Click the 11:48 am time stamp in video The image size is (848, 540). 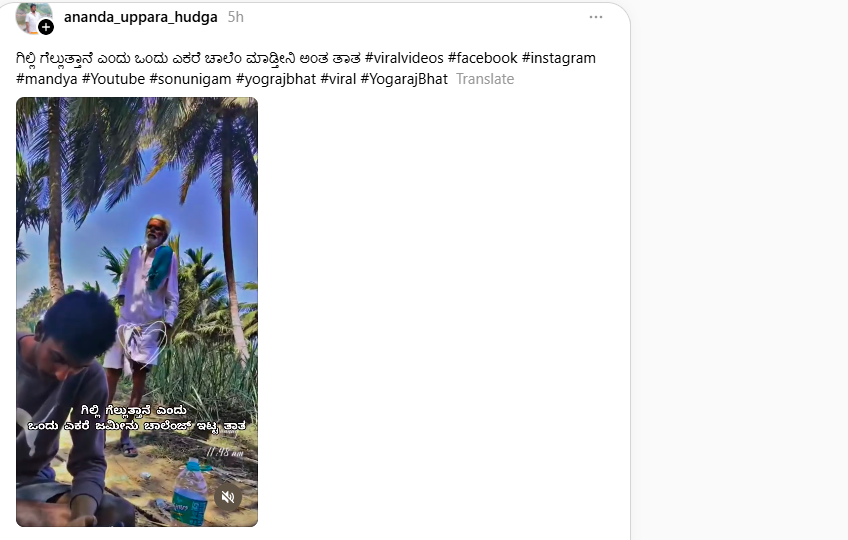coord(225,452)
